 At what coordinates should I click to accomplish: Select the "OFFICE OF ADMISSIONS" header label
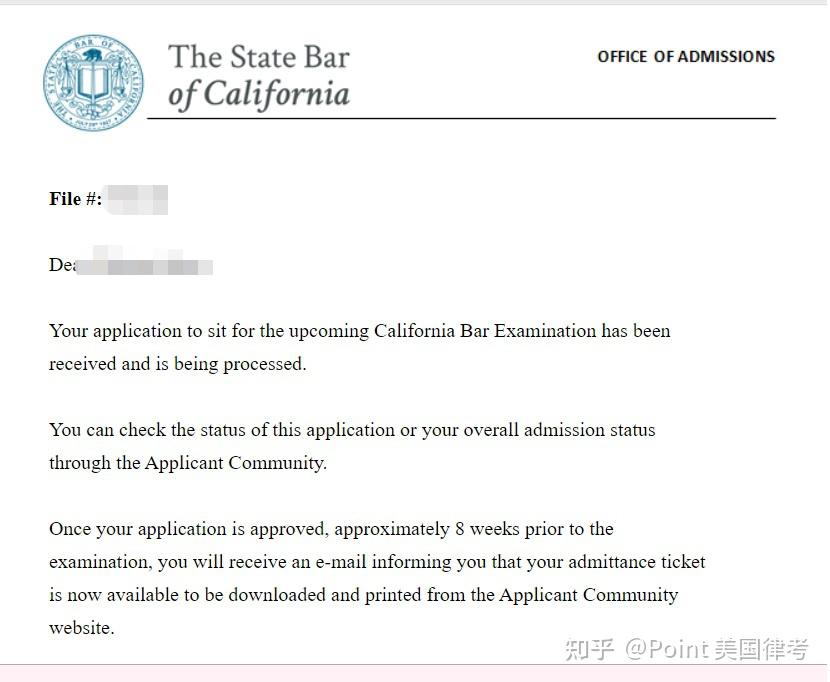685,57
